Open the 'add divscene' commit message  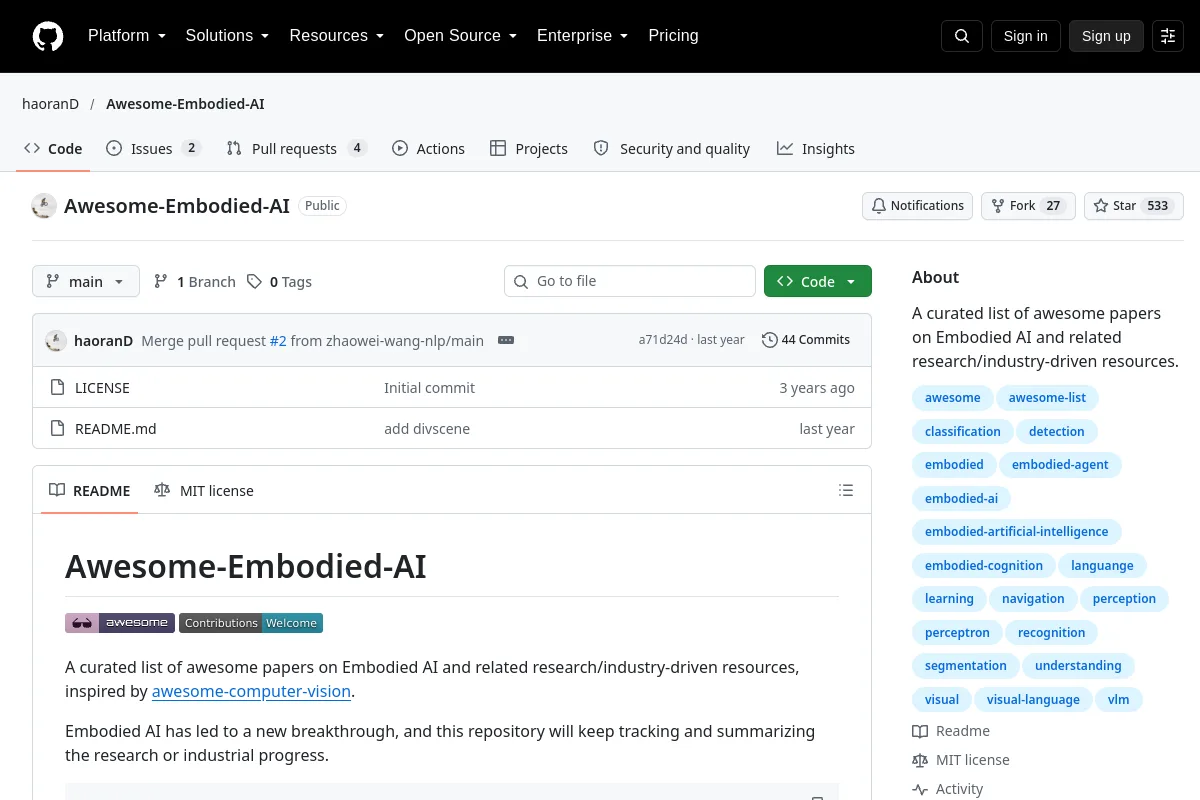coord(427,429)
